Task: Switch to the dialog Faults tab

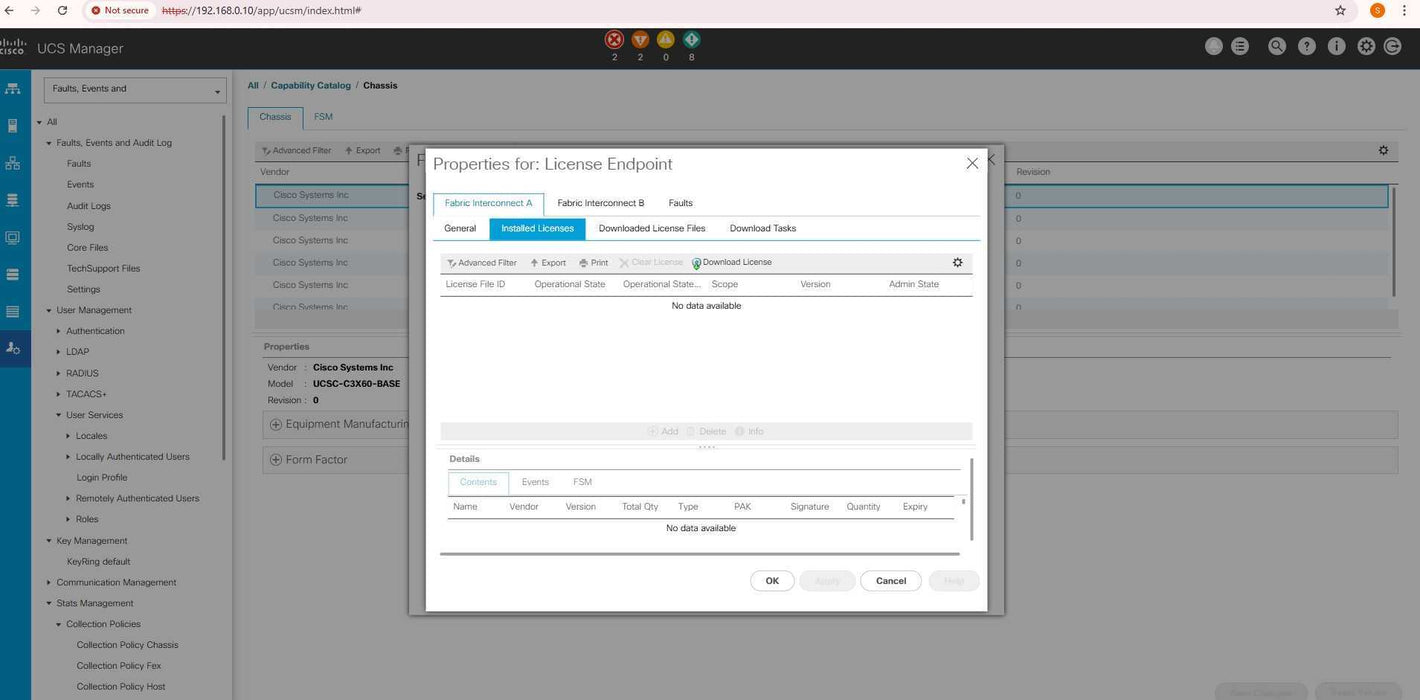Action: [x=680, y=203]
